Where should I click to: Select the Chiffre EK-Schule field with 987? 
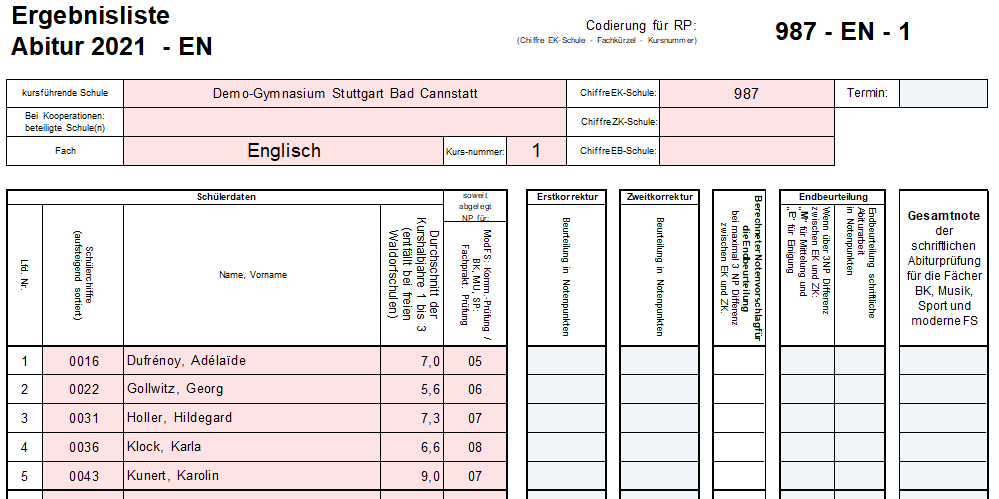pos(746,94)
